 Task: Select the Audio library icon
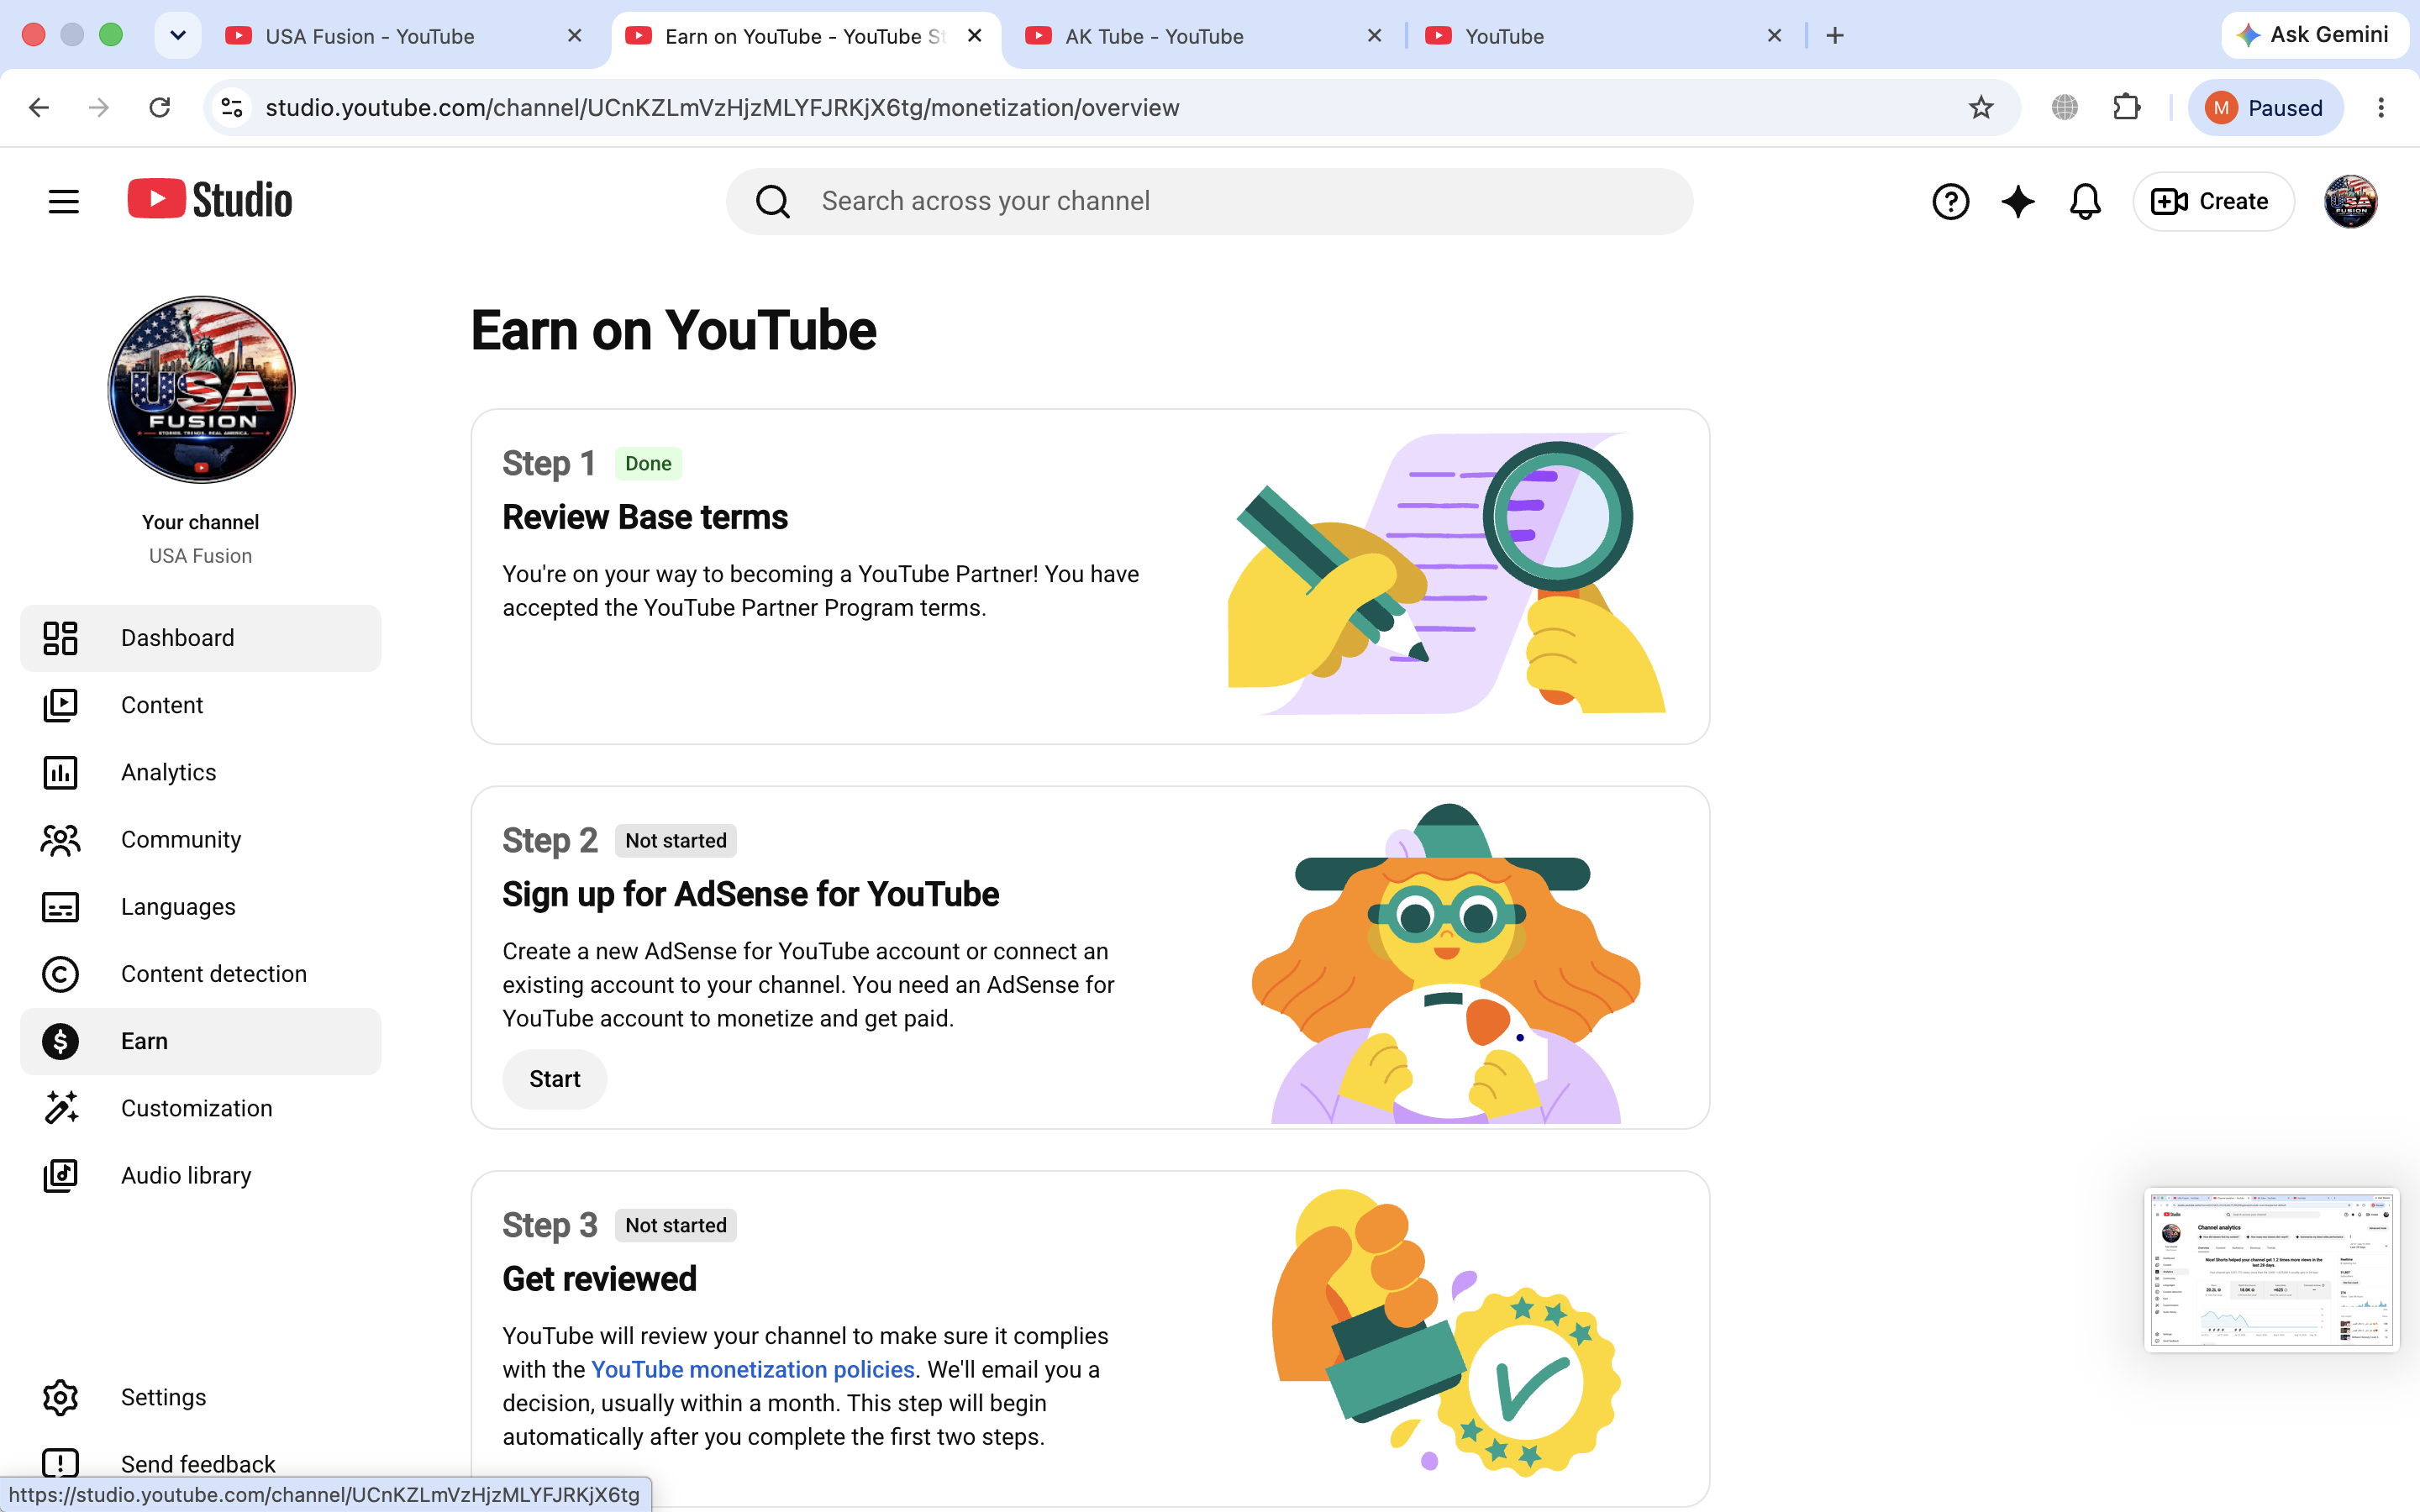click(x=60, y=1175)
